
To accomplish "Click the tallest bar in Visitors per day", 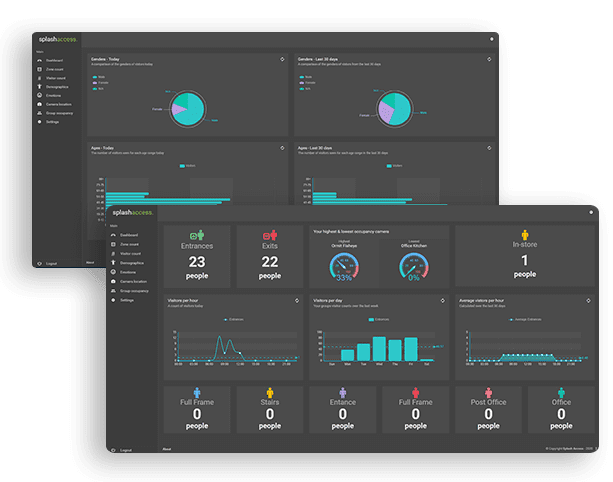I will (x=379, y=349).
